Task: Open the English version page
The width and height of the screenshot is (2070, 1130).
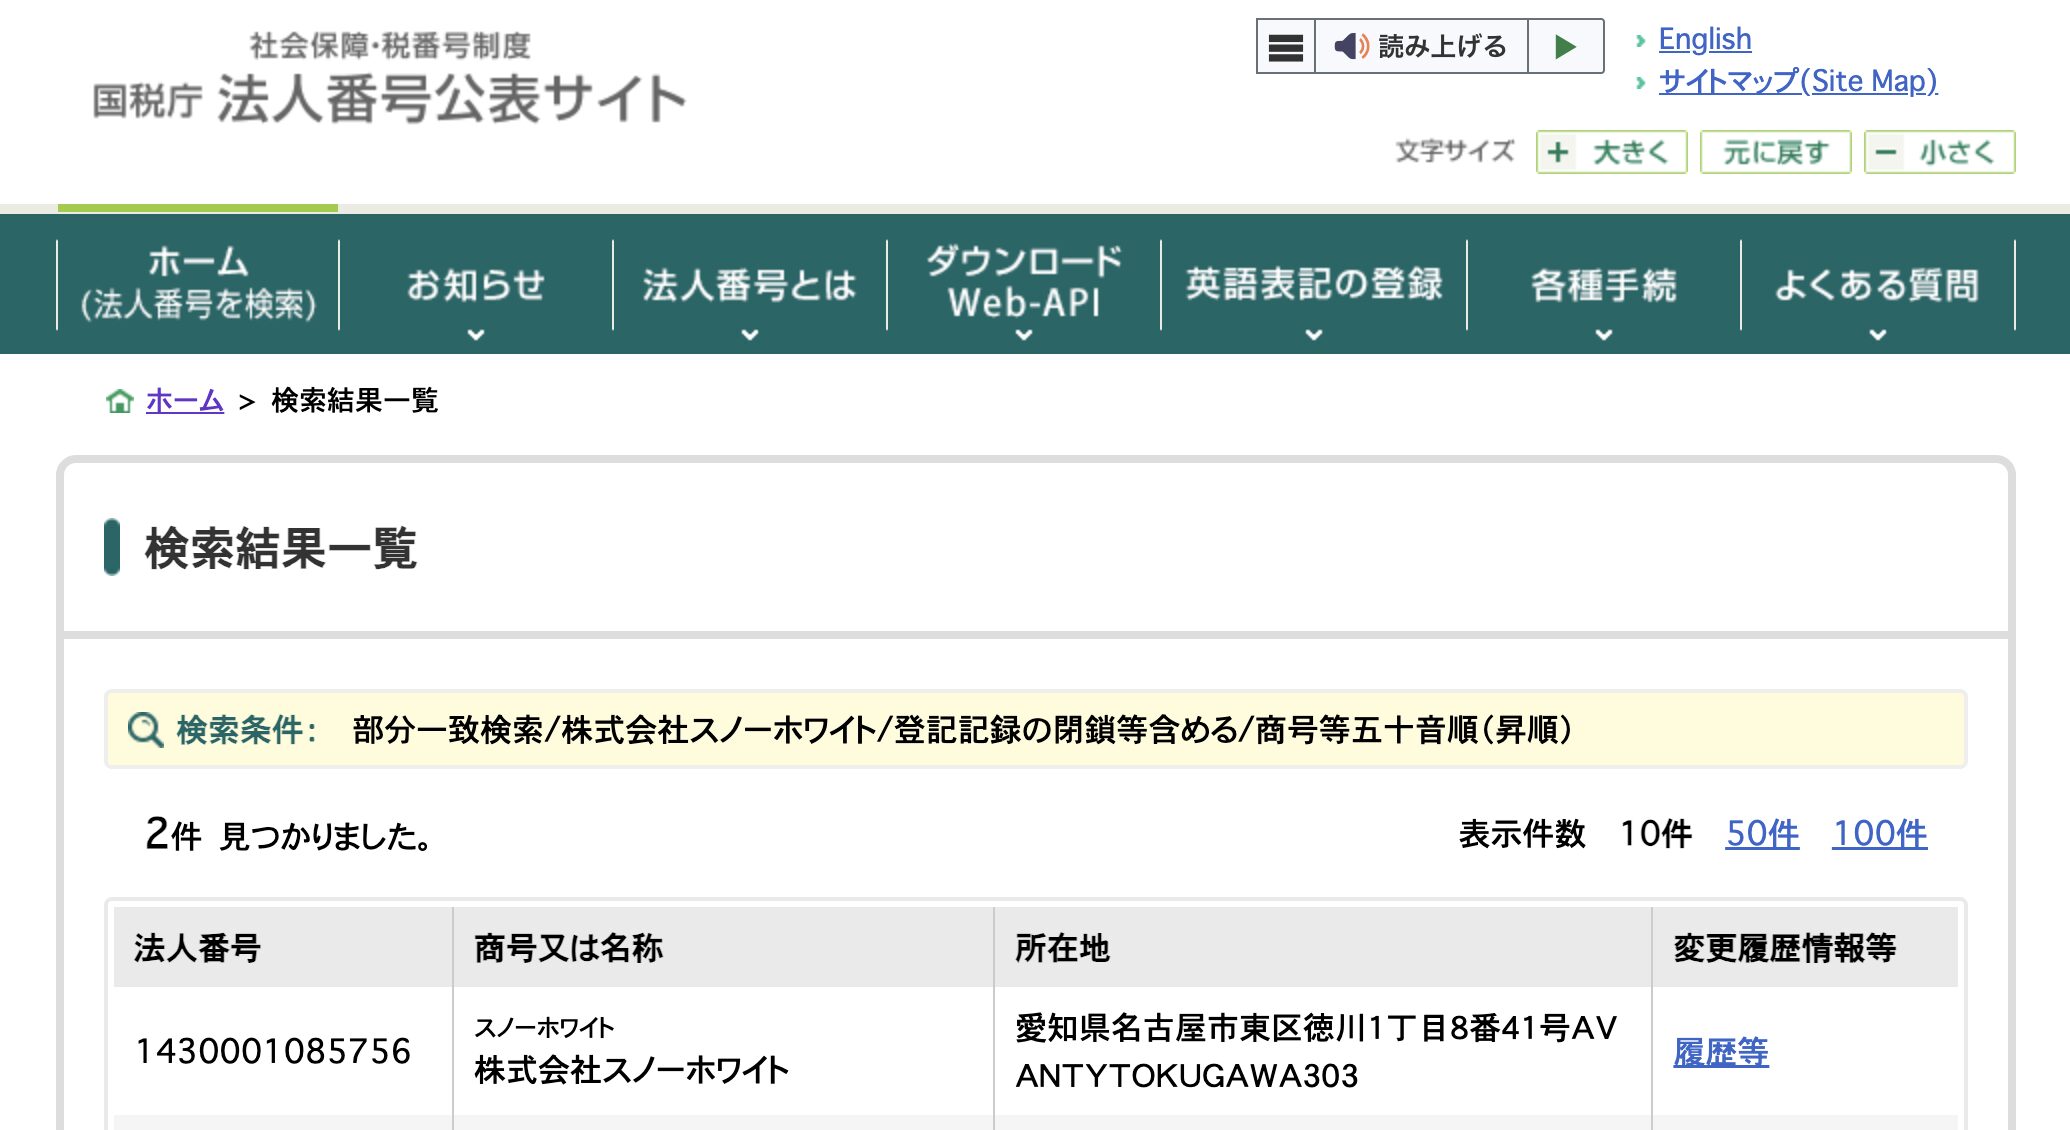Action: coord(1704,38)
